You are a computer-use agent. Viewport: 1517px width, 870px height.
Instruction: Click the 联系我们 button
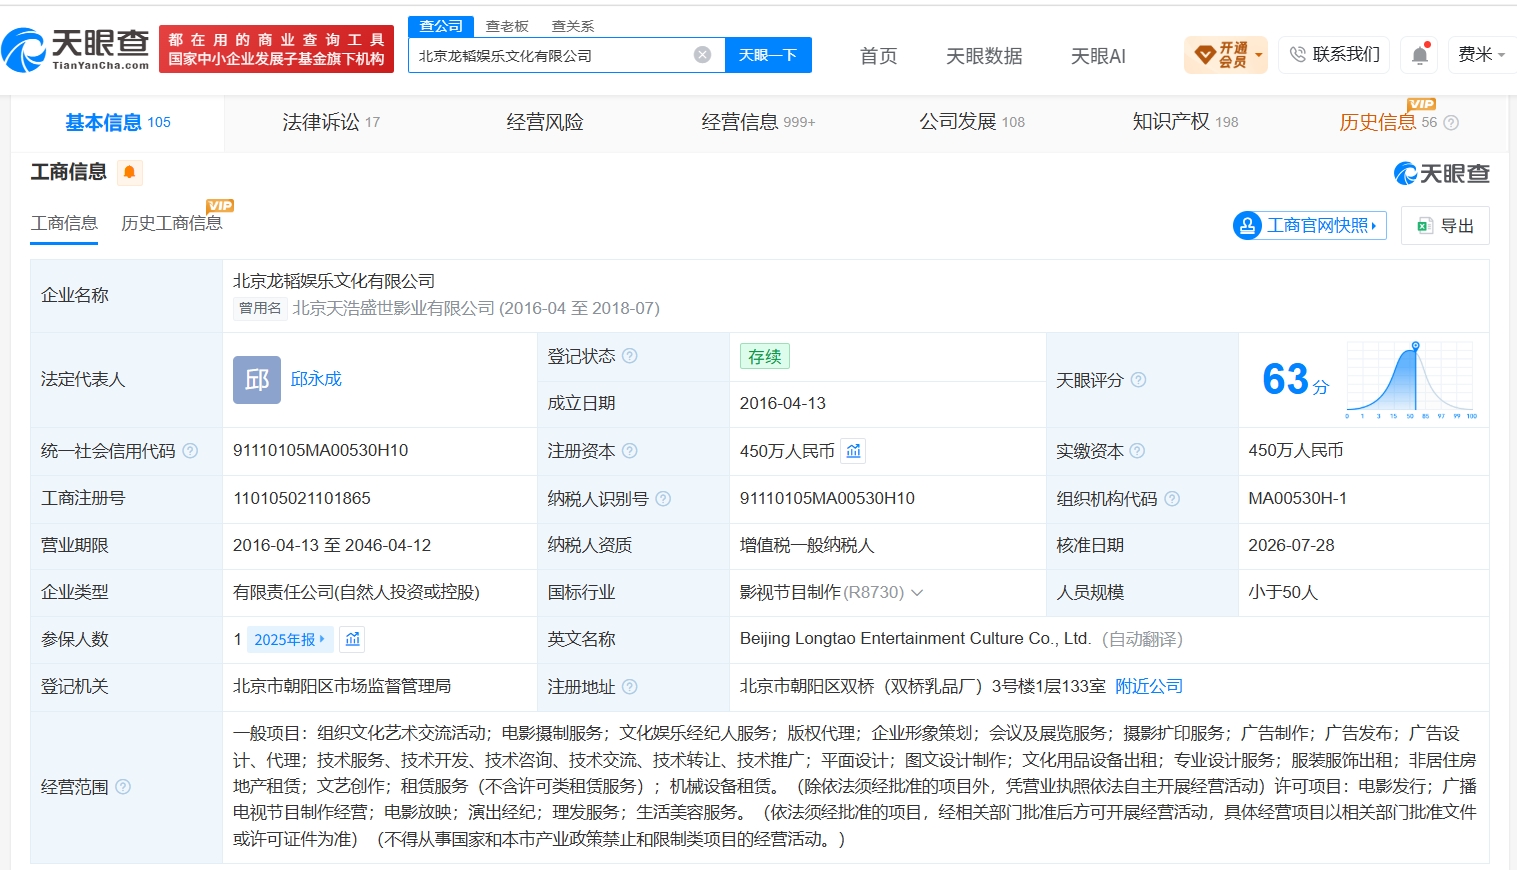click(x=1334, y=55)
